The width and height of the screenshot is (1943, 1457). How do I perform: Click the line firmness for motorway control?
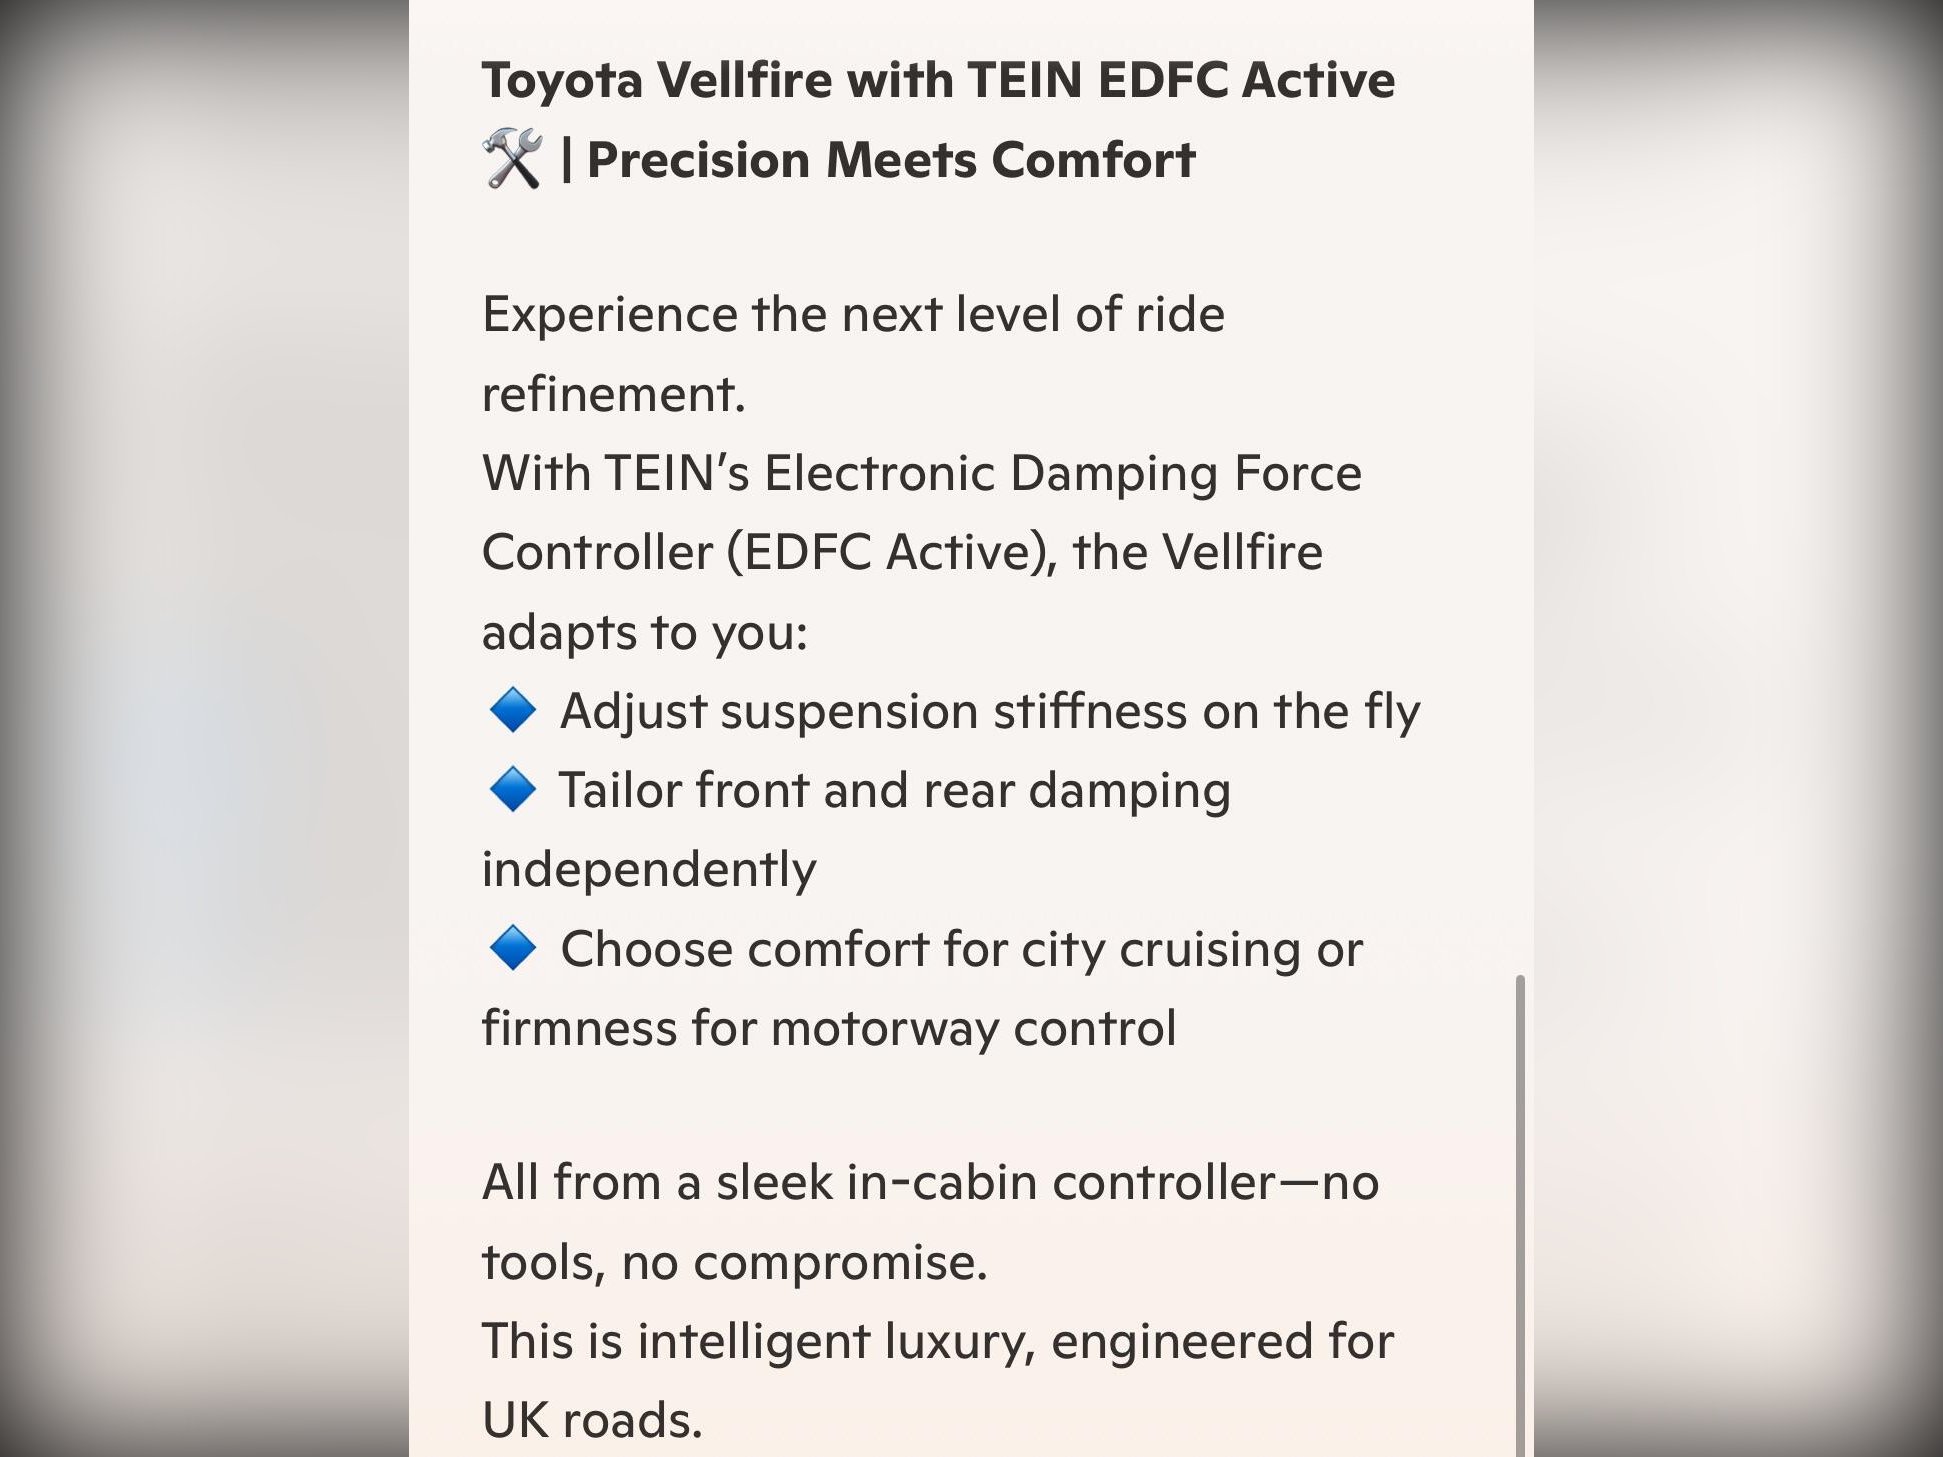(x=829, y=1029)
